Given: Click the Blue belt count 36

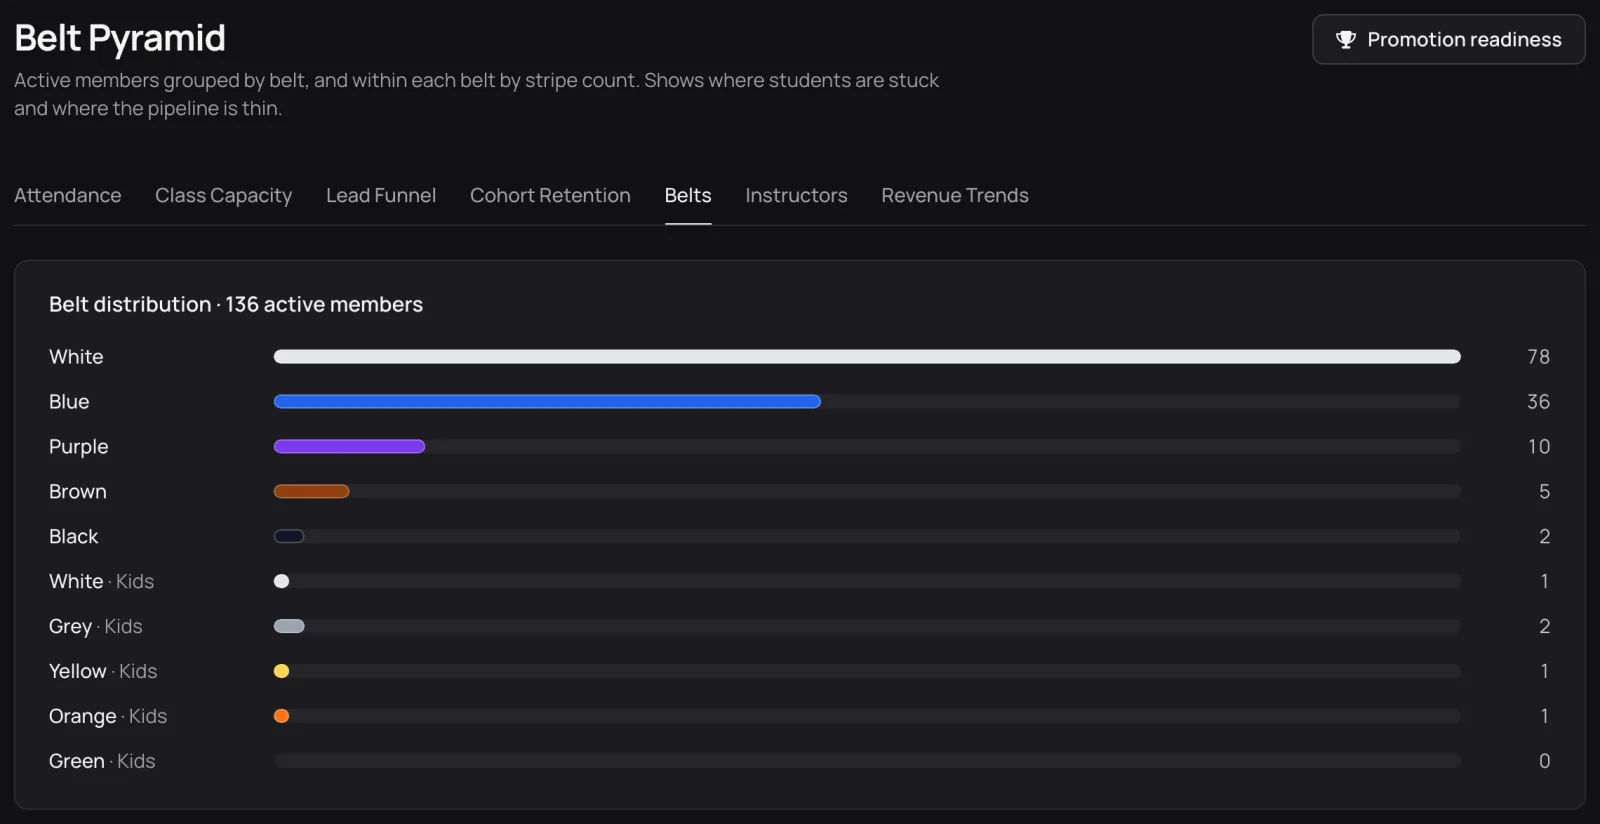Looking at the screenshot, I should coord(1538,402).
